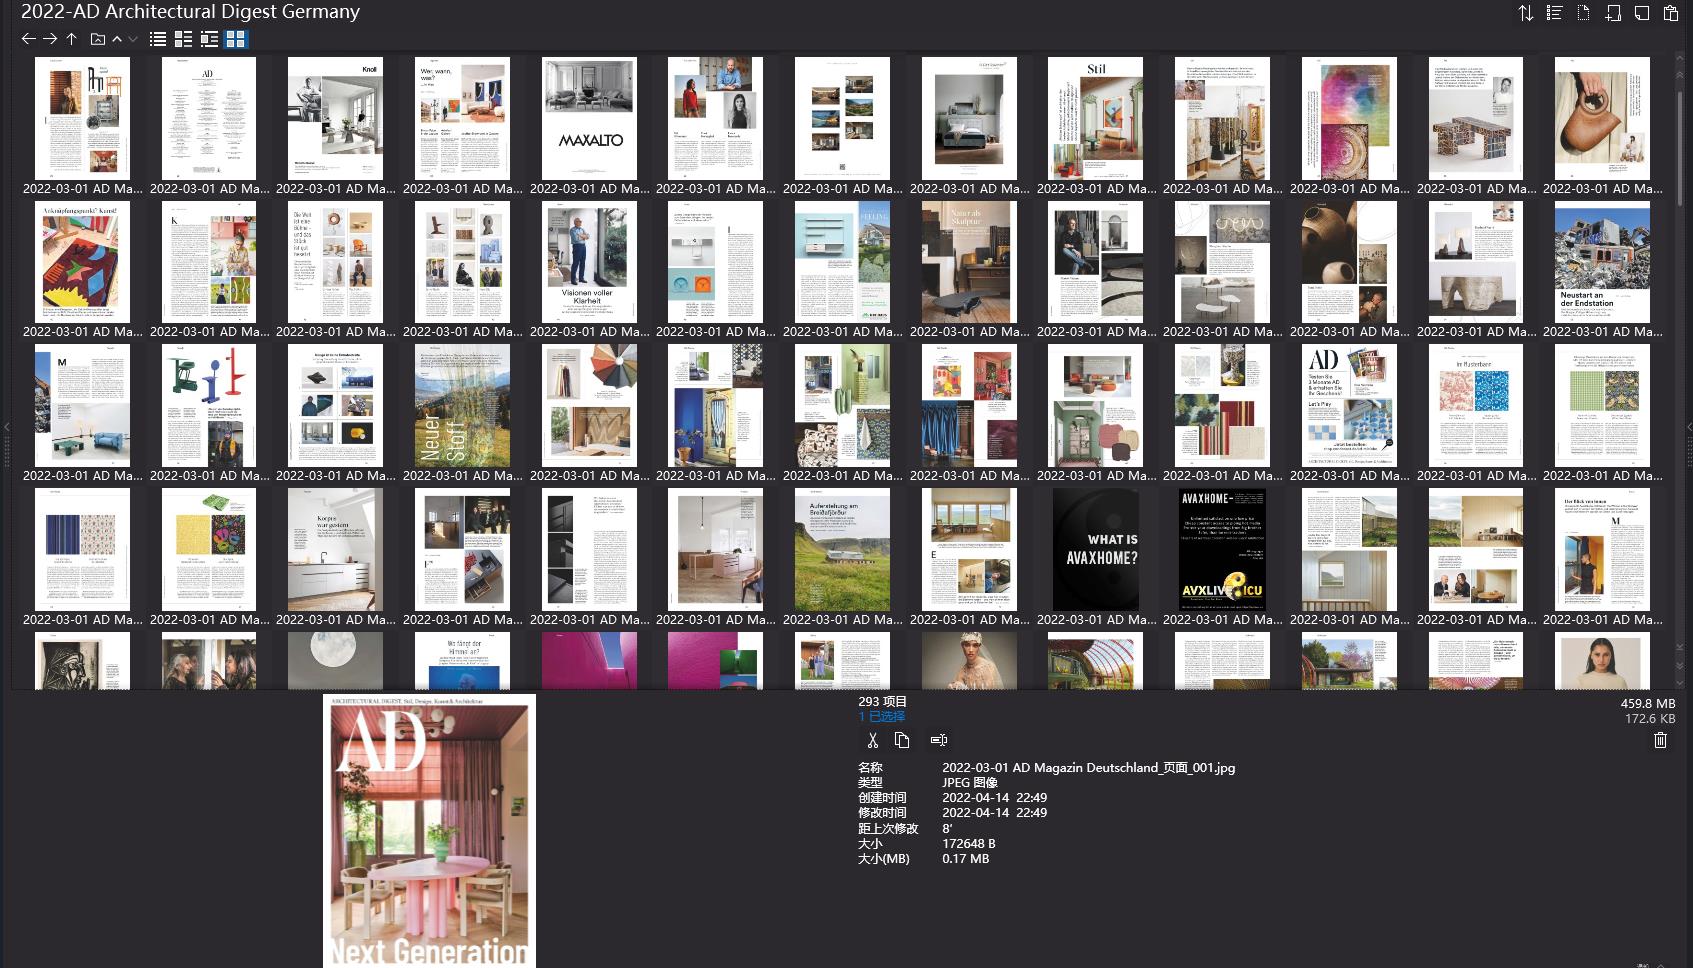Open the selection list icon beside the sort icon
Viewport: 1693px width, 968px height.
(x=1553, y=13)
